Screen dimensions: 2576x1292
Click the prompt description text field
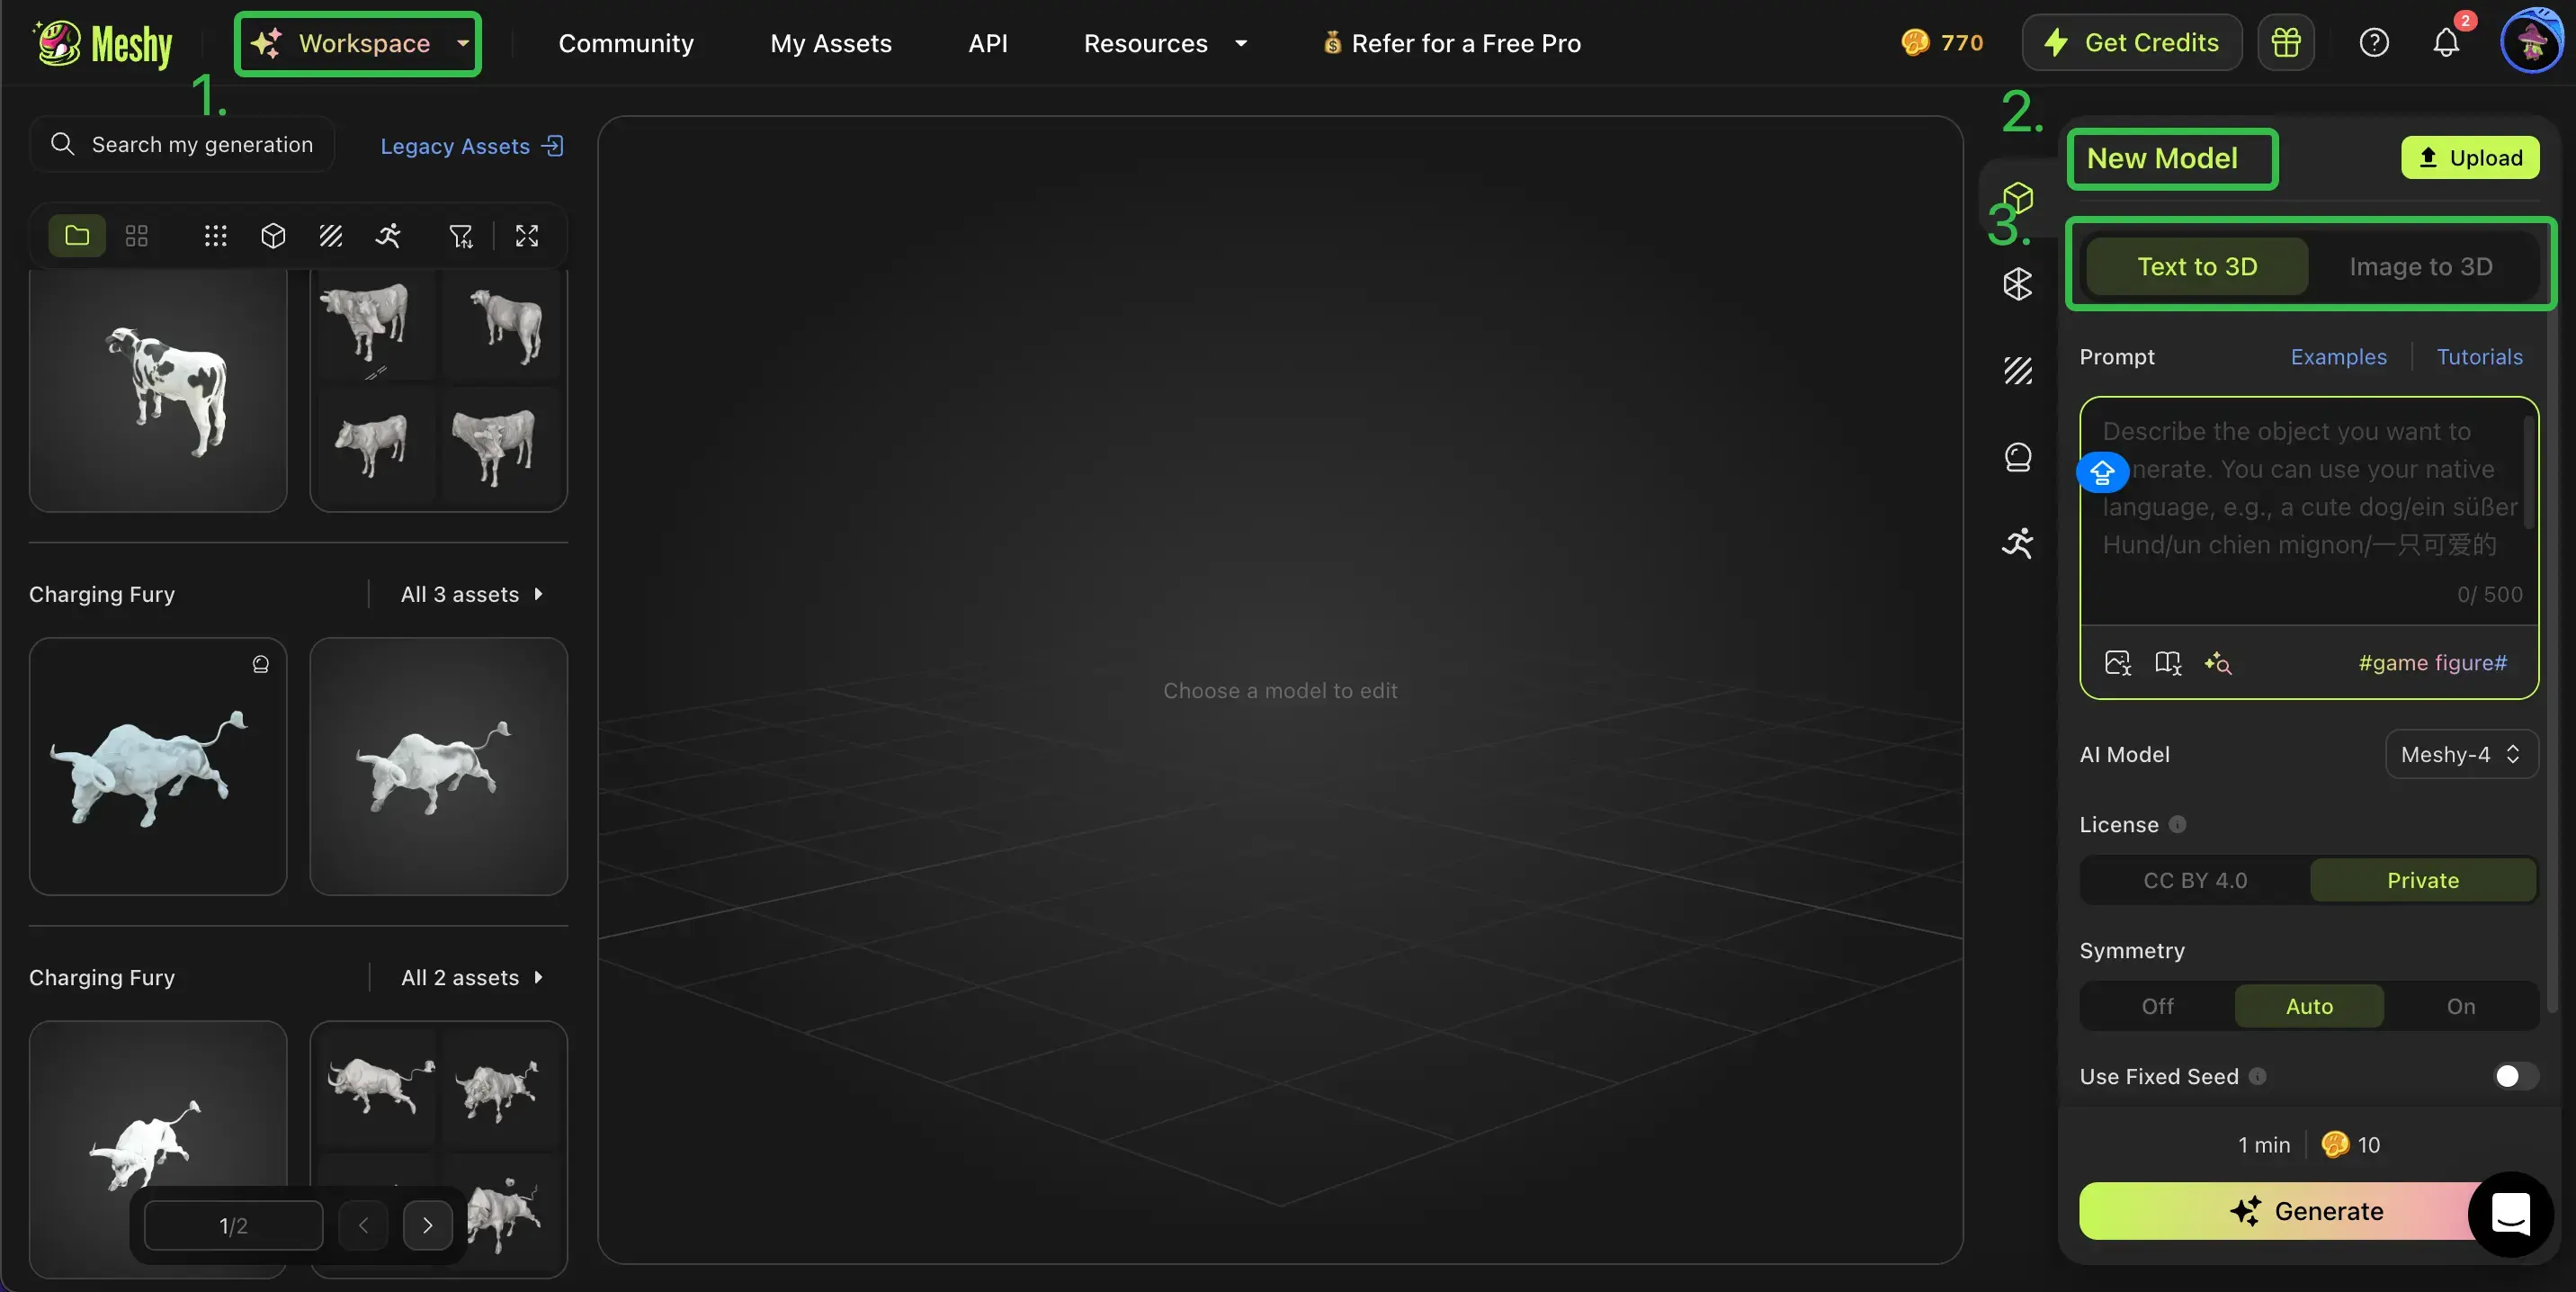(x=2308, y=510)
